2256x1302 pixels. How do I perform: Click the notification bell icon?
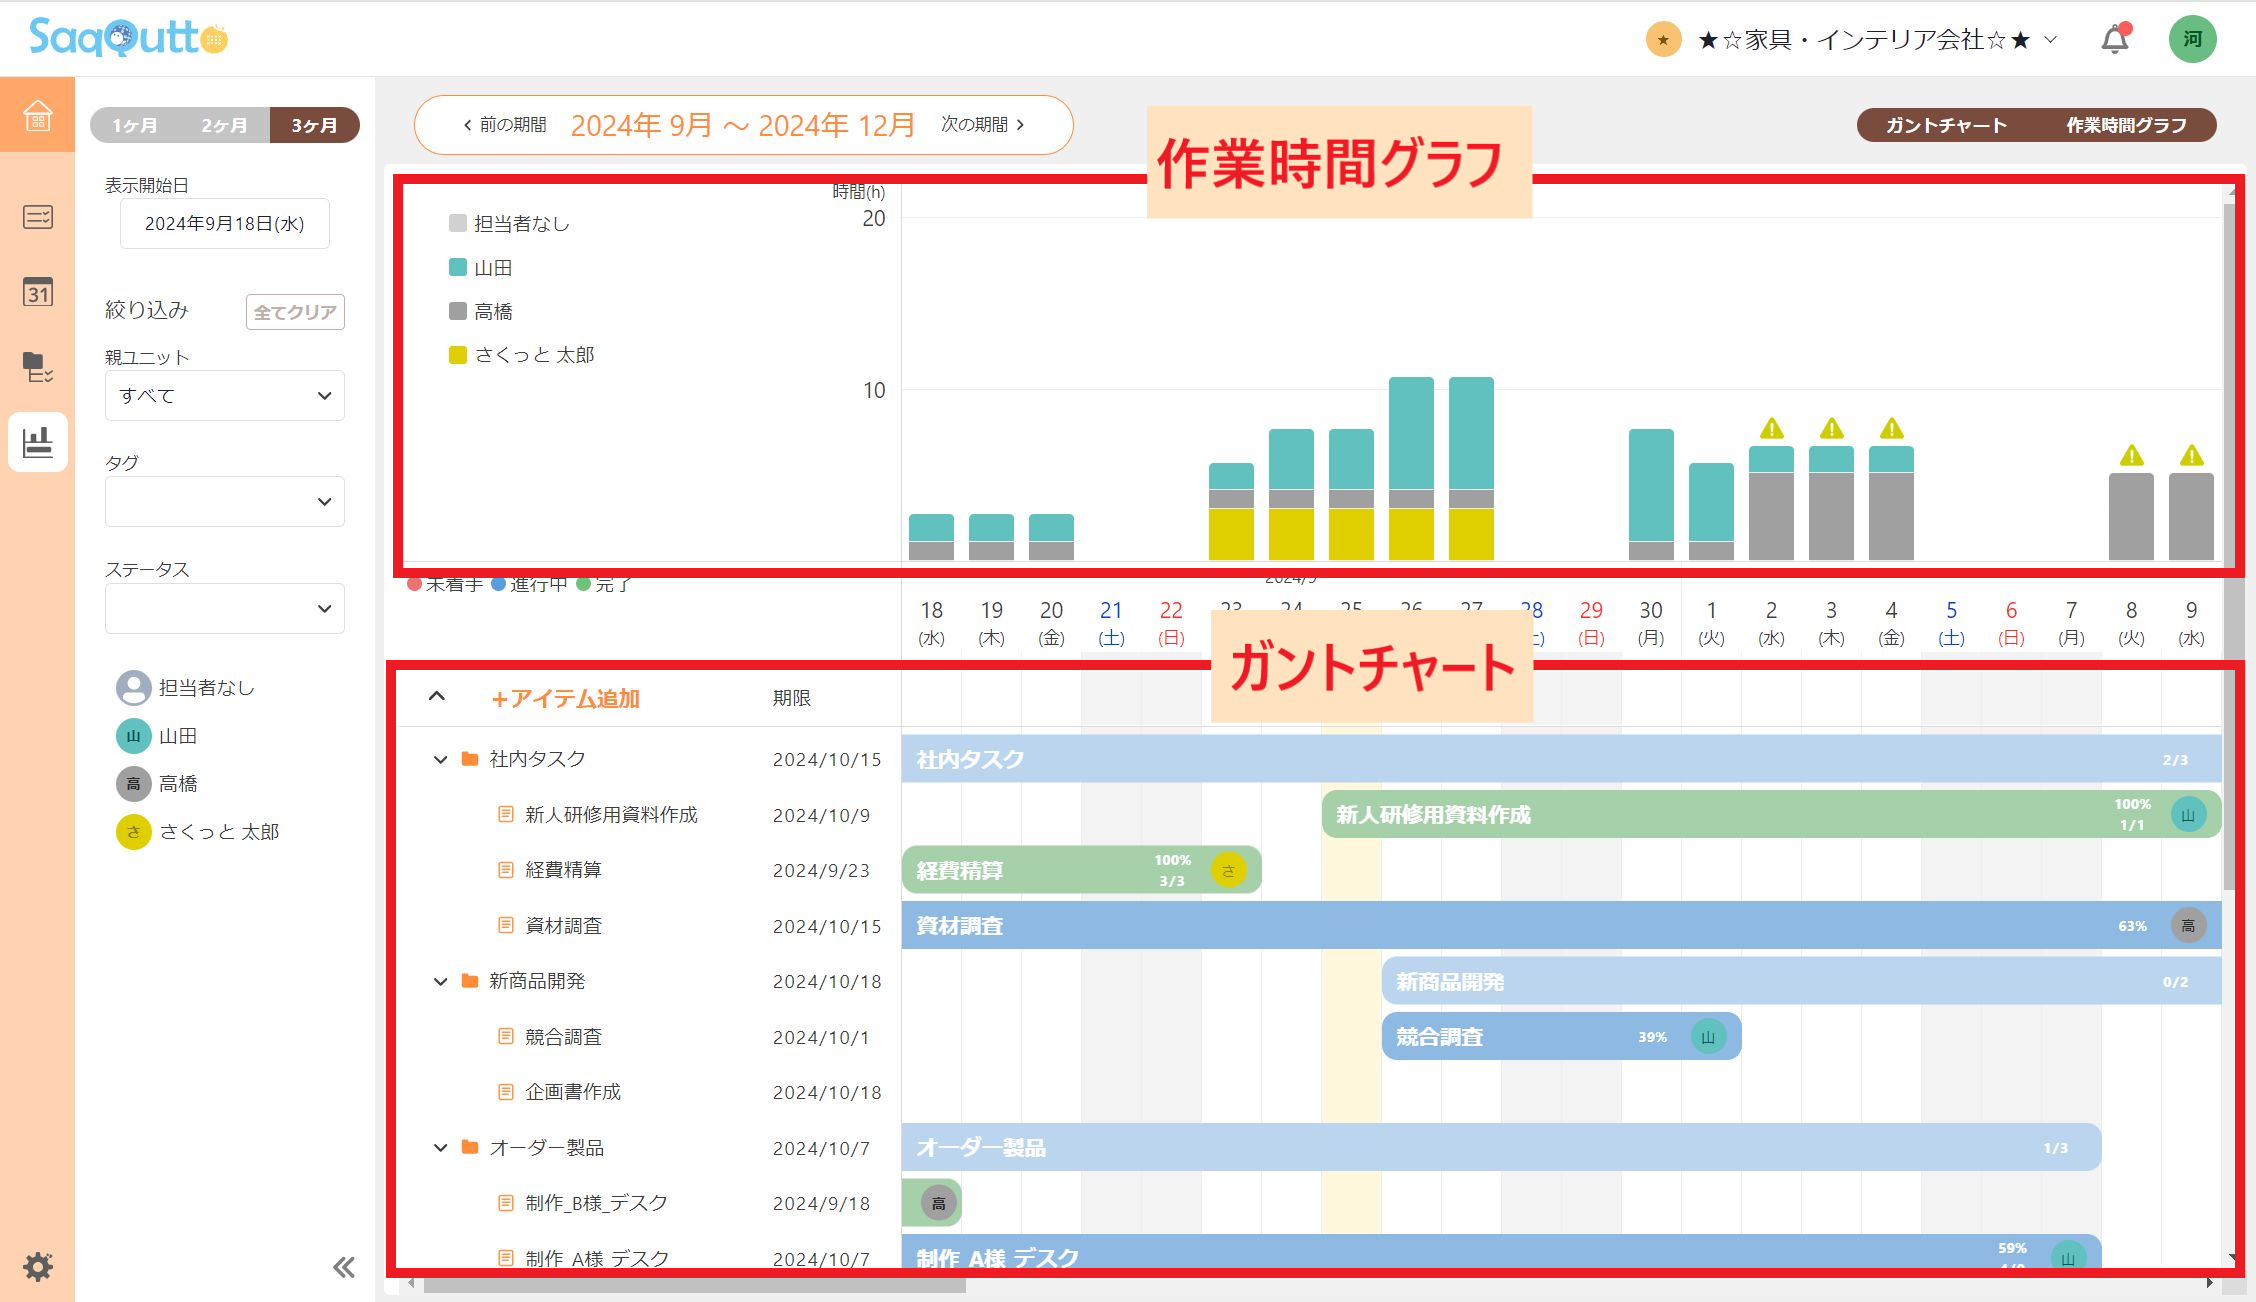pyautogui.click(x=2114, y=40)
